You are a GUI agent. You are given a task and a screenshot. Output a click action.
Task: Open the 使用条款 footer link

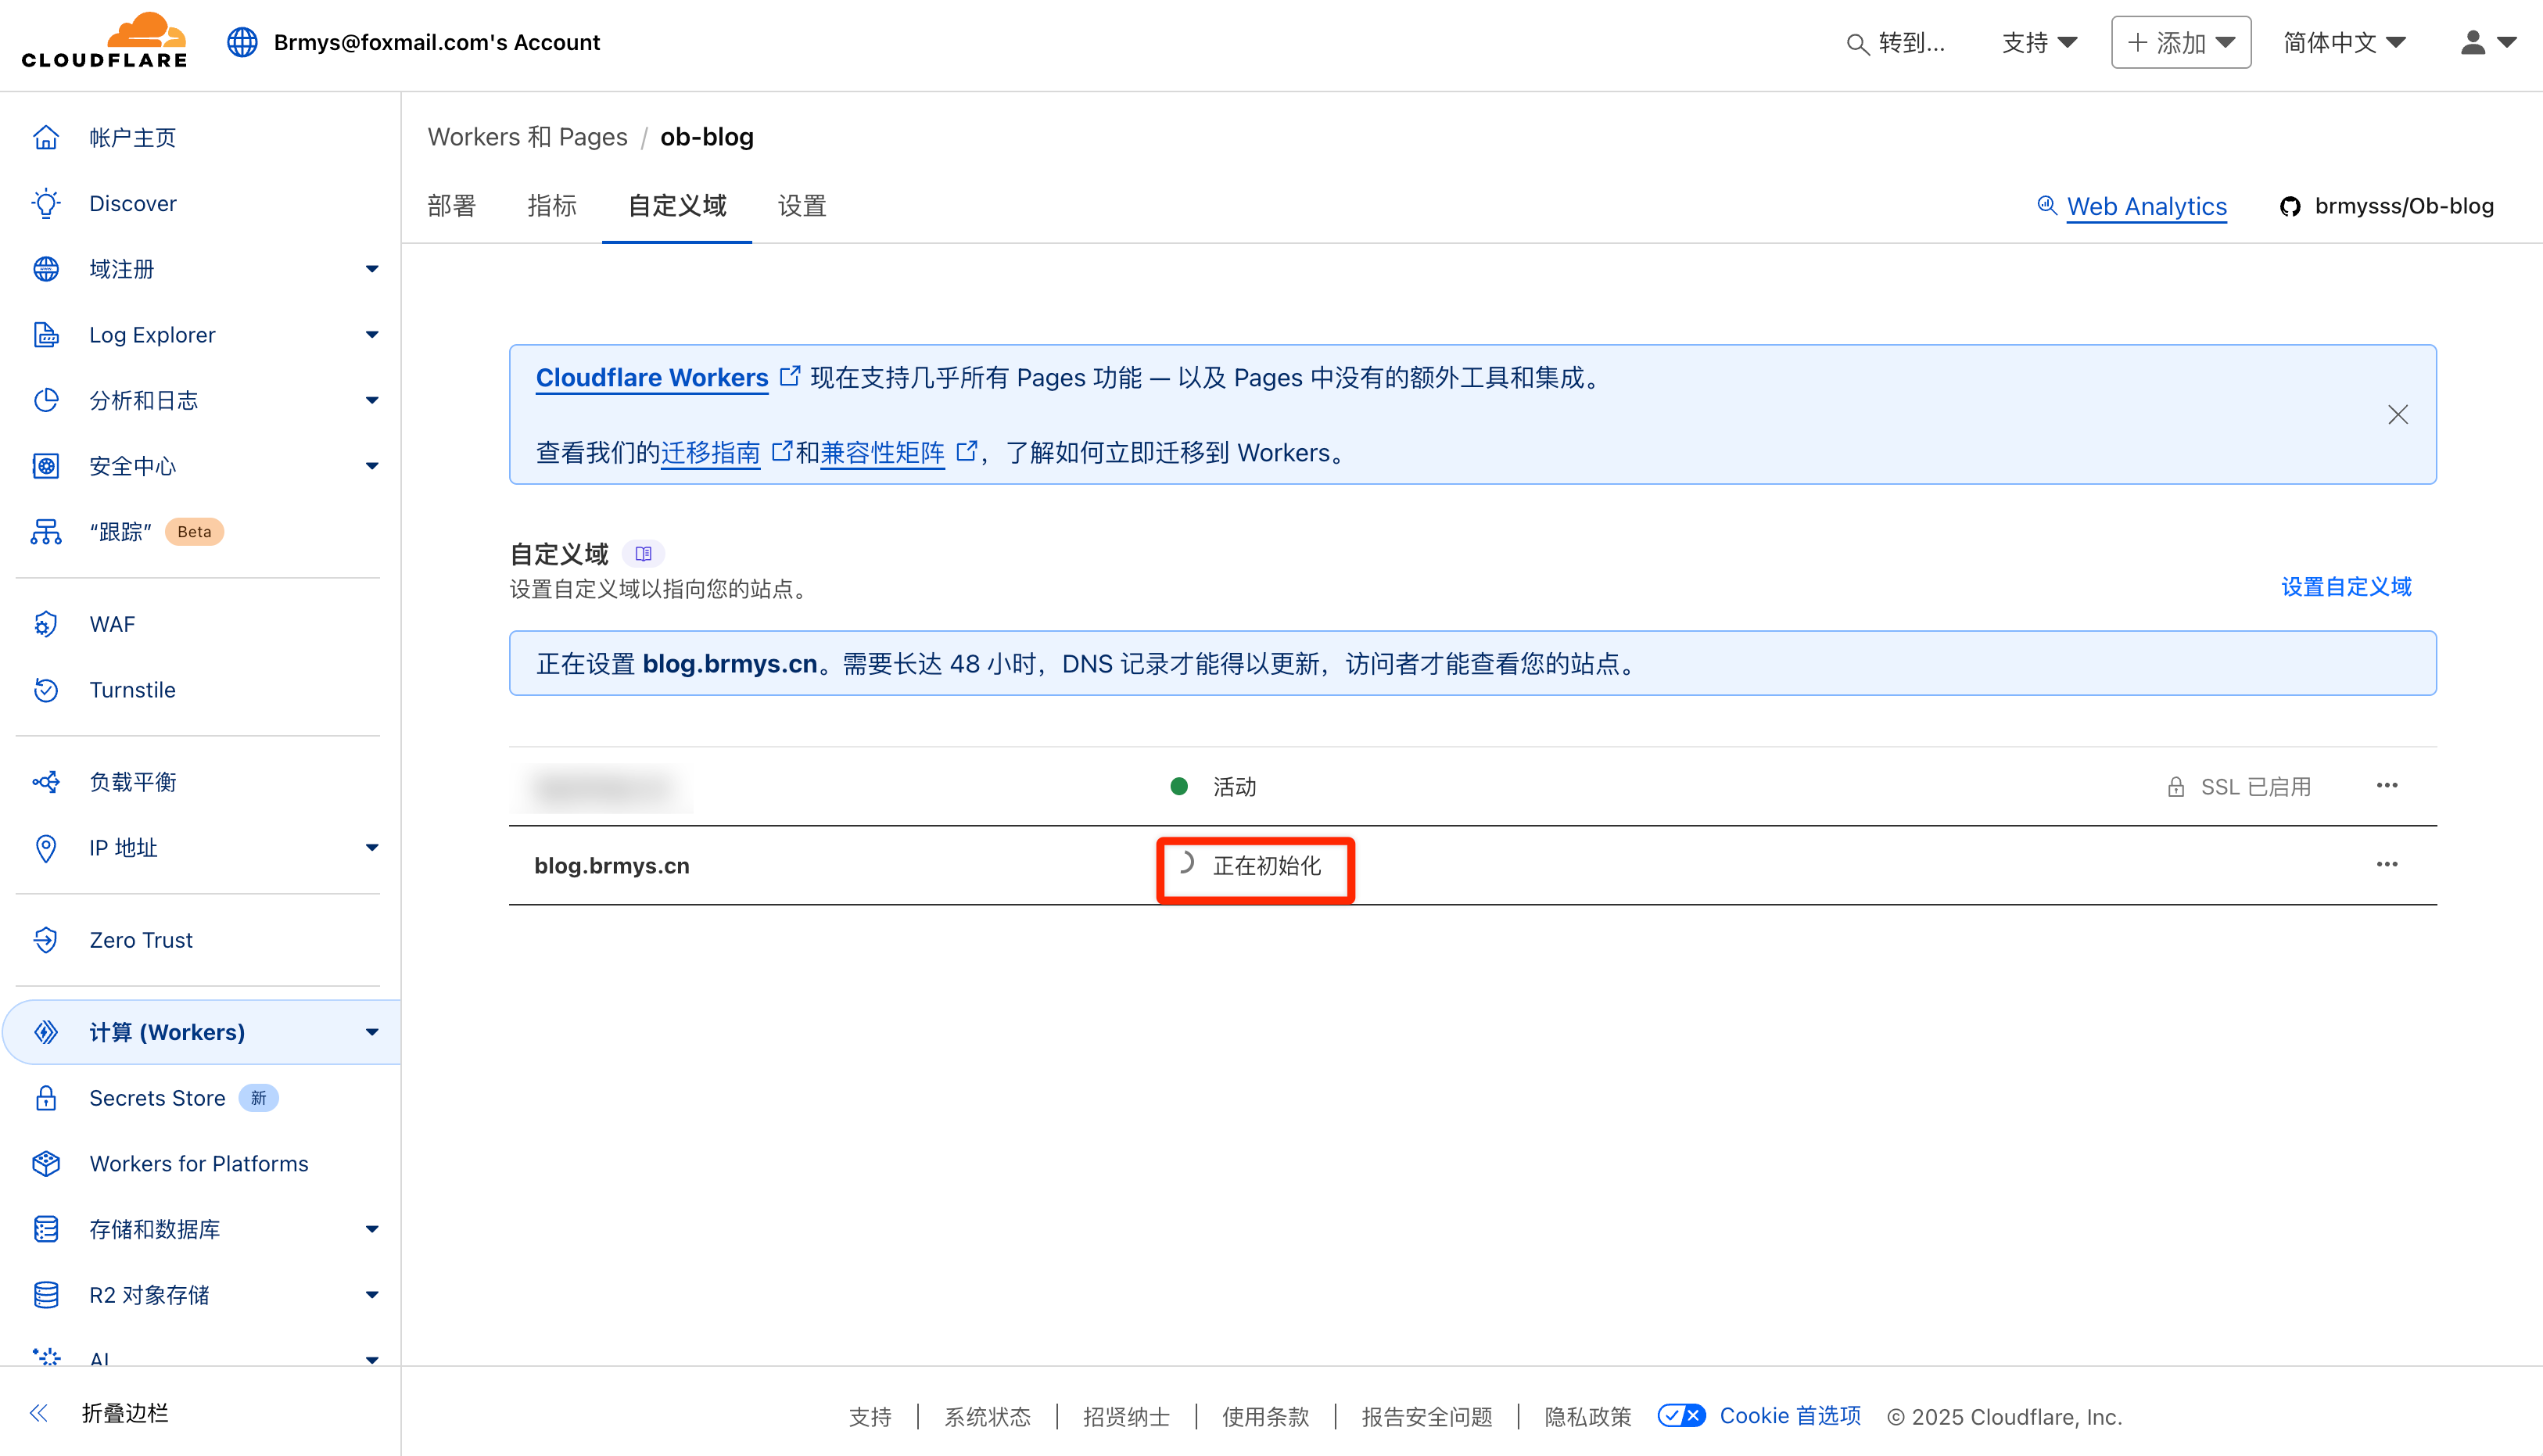tap(1265, 1417)
